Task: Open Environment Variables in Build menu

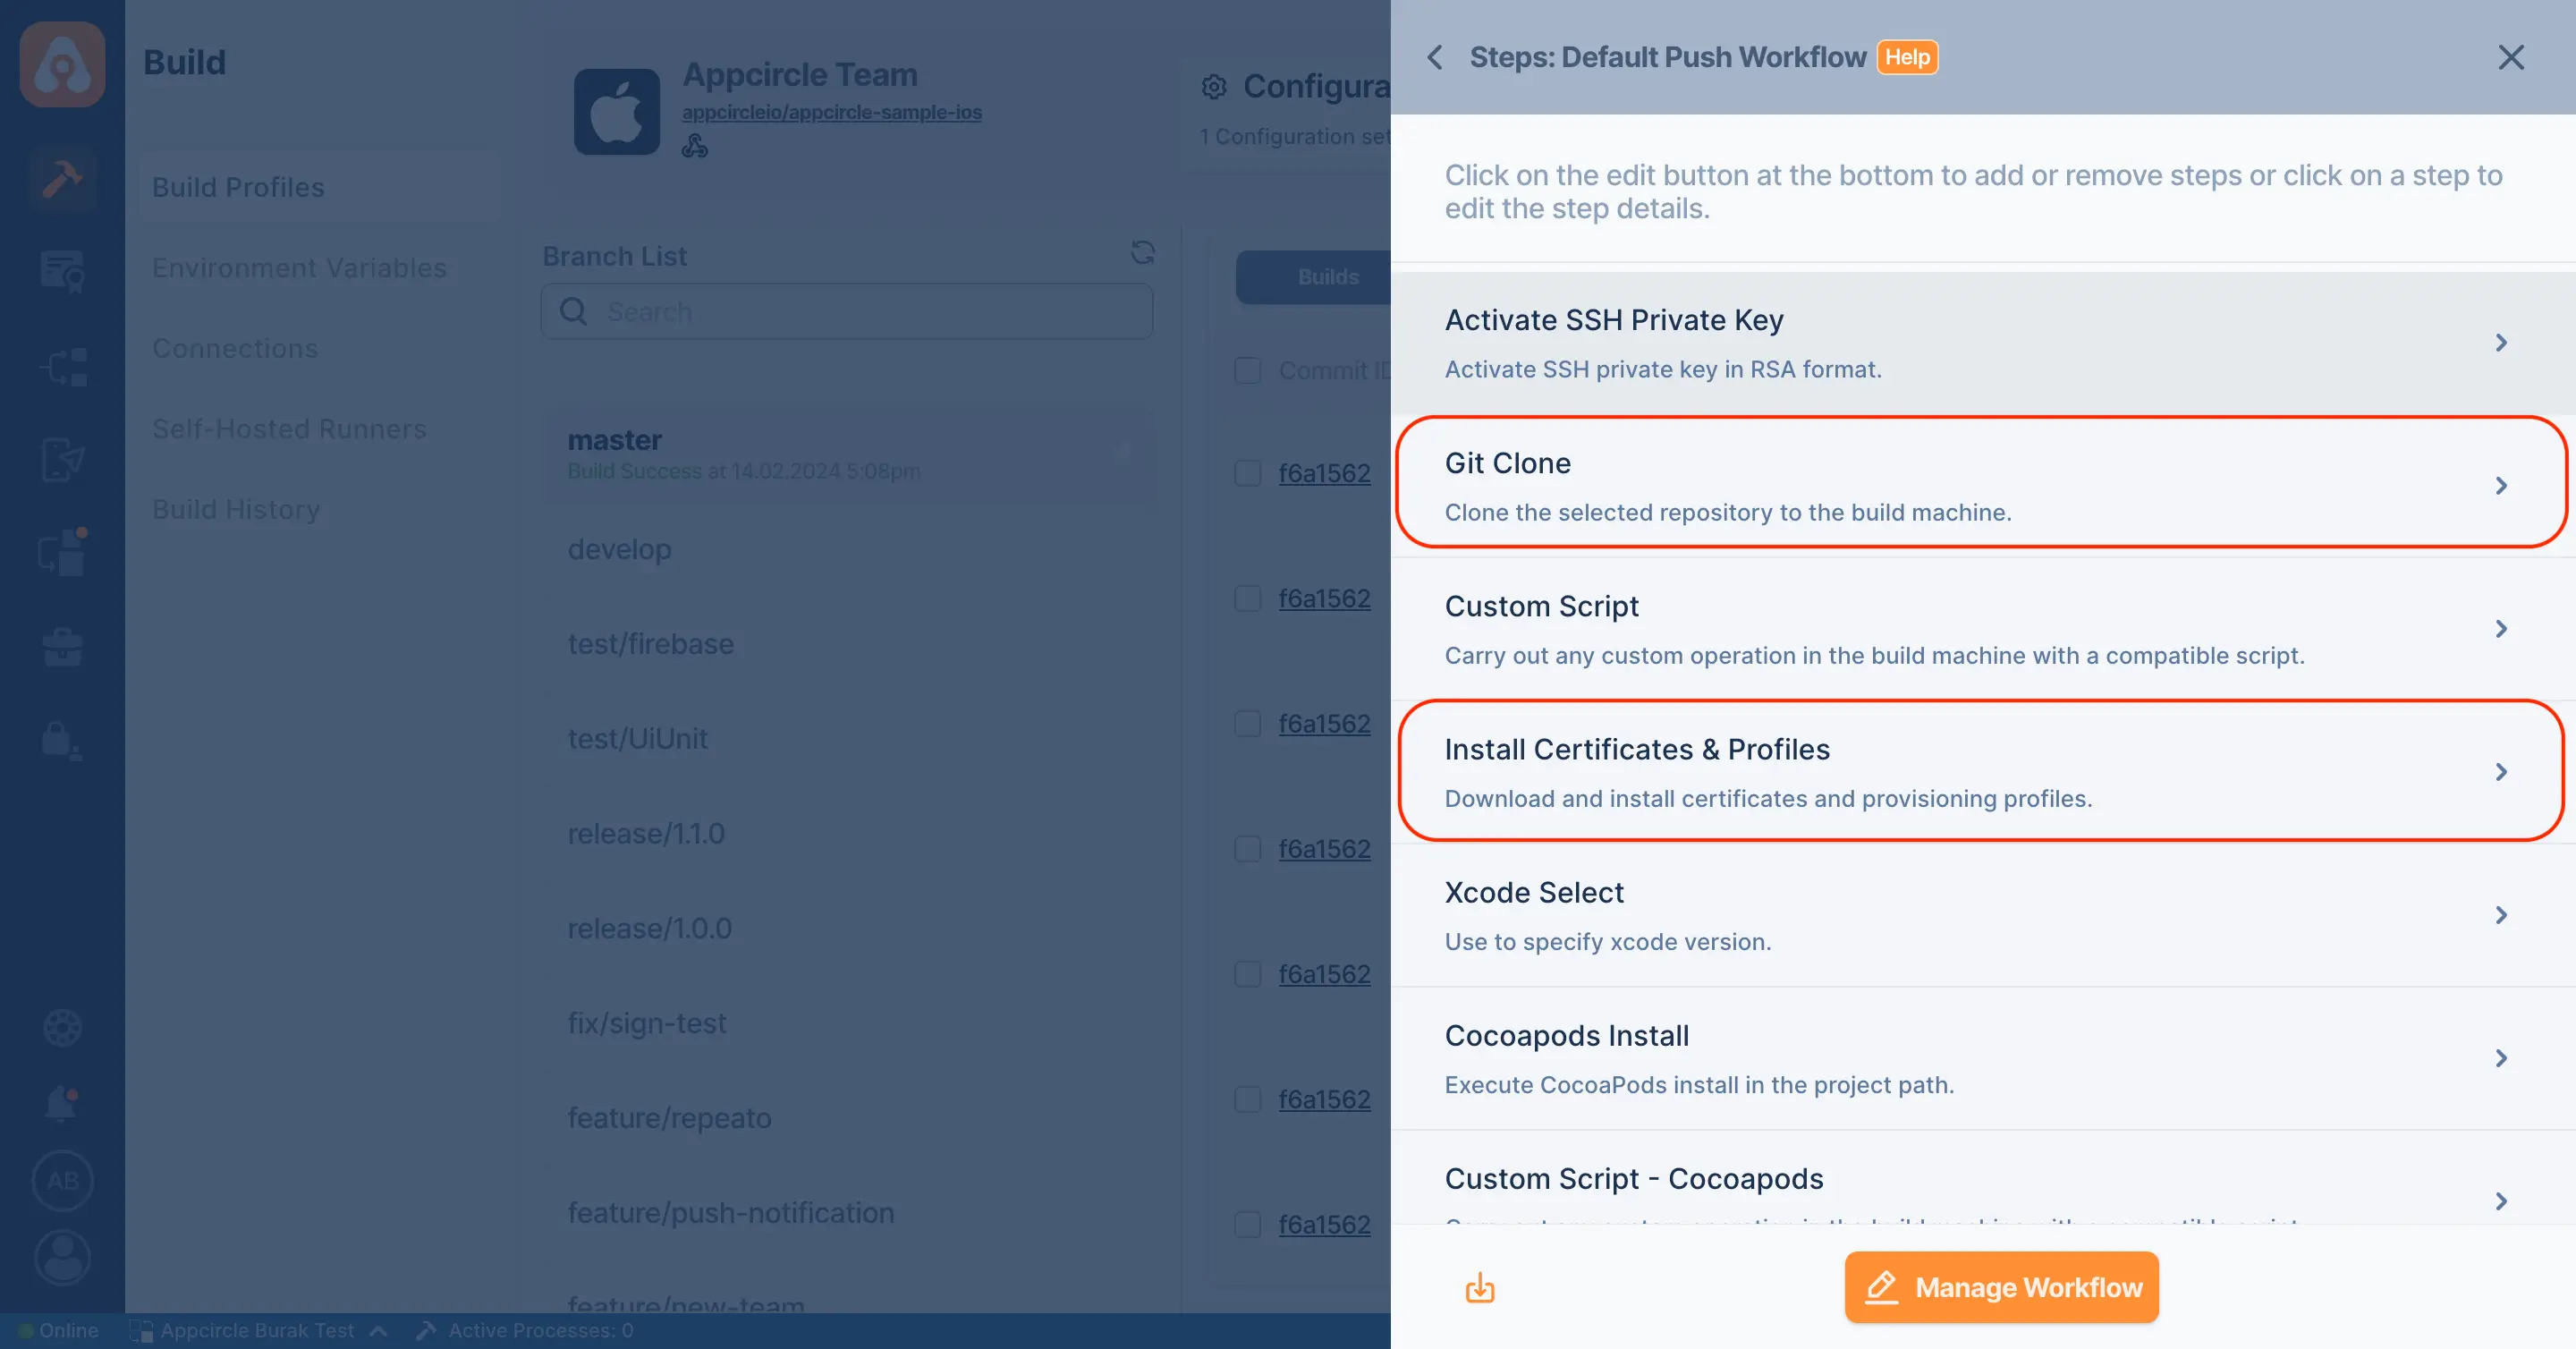Action: (299, 268)
